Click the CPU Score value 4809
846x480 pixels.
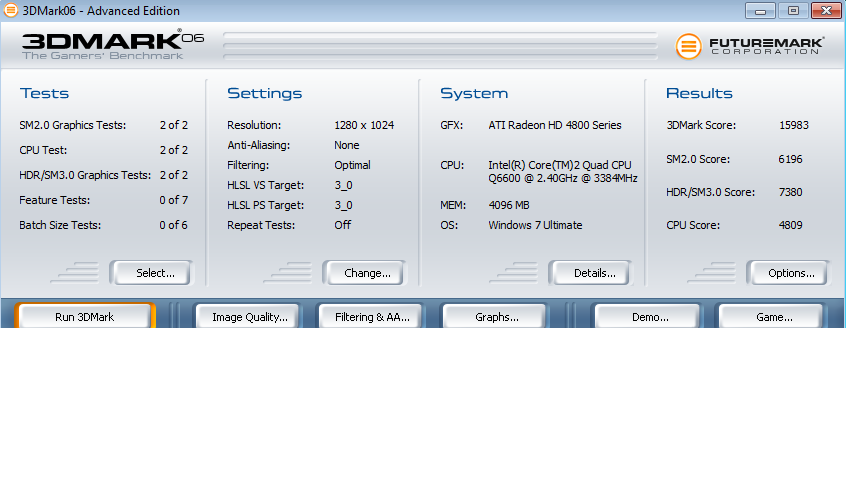tap(790, 225)
